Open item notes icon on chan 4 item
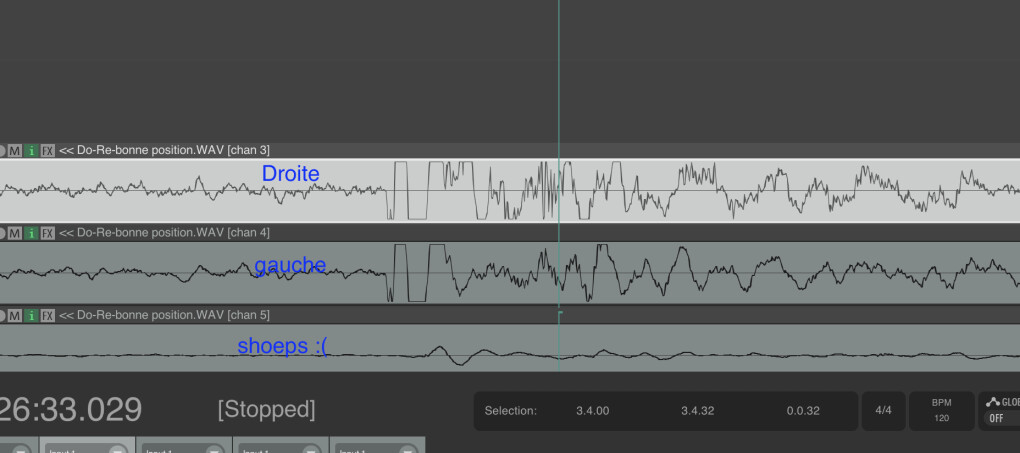The width and height of the screenshot is (1020, 453). pos(31,232)
